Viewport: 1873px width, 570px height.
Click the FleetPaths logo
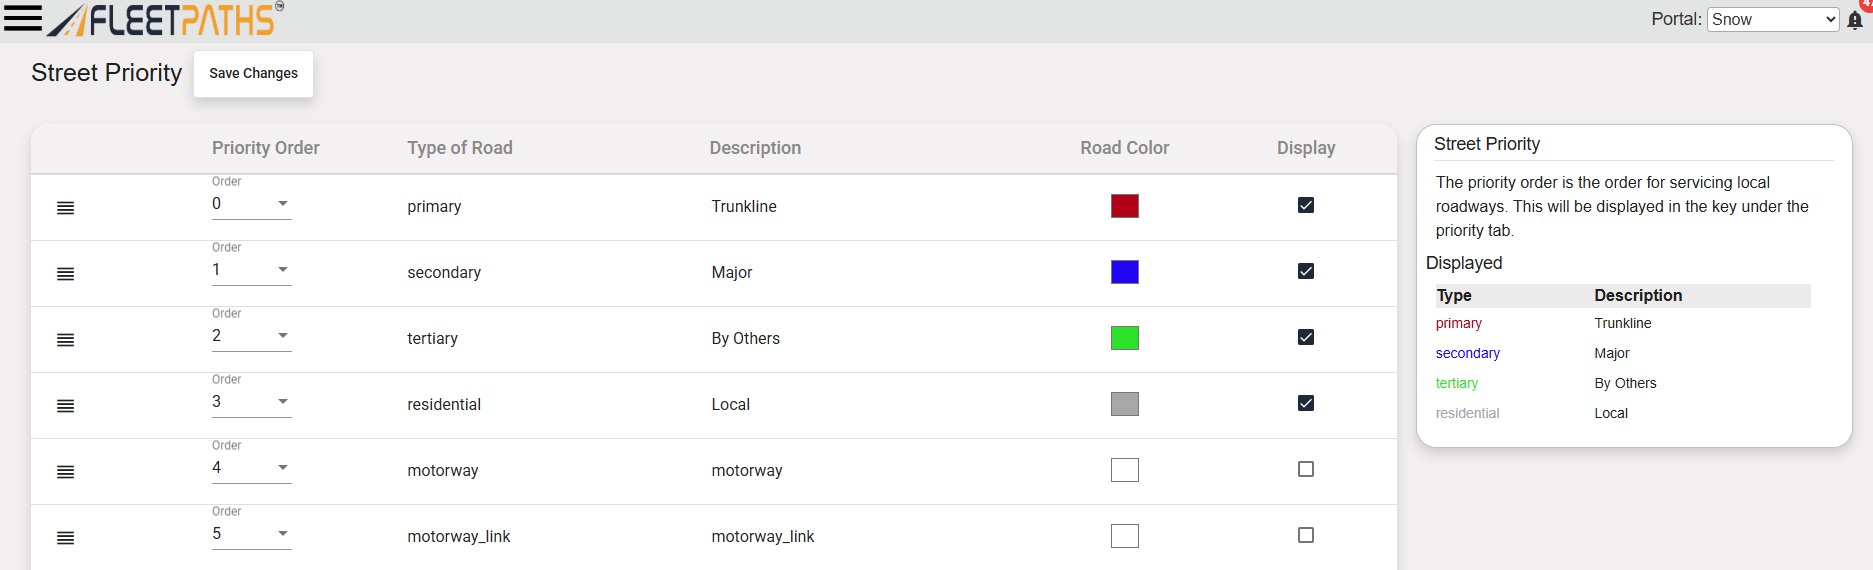(167, 19)
